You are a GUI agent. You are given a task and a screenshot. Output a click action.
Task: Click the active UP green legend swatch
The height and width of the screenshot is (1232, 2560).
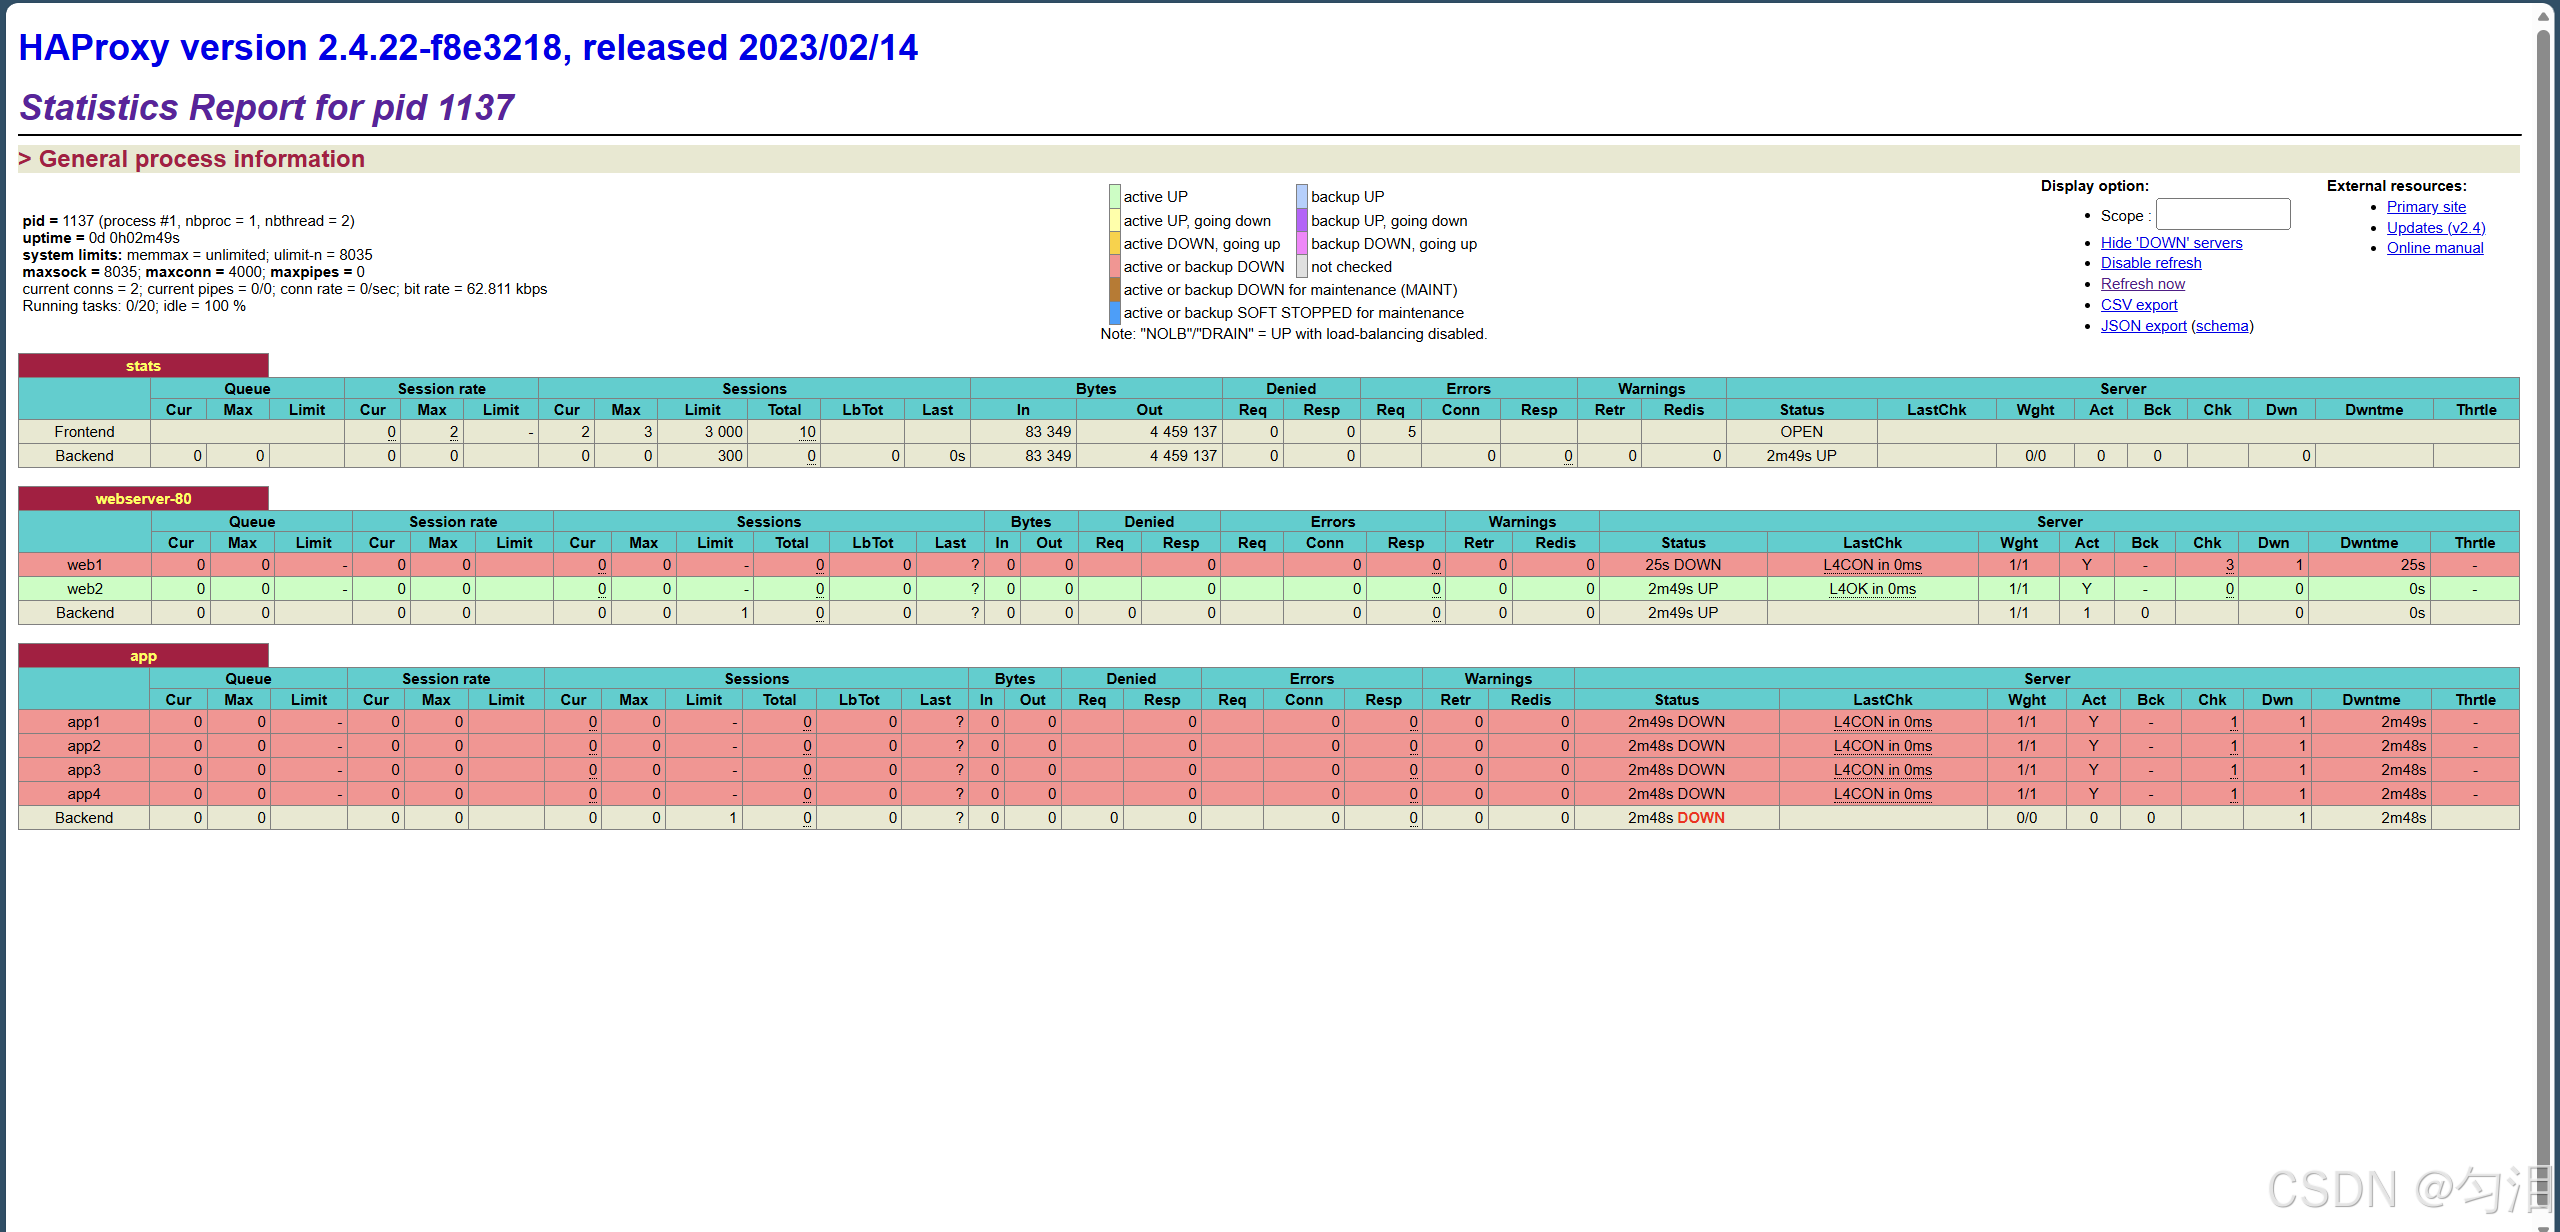point(1114,196)
